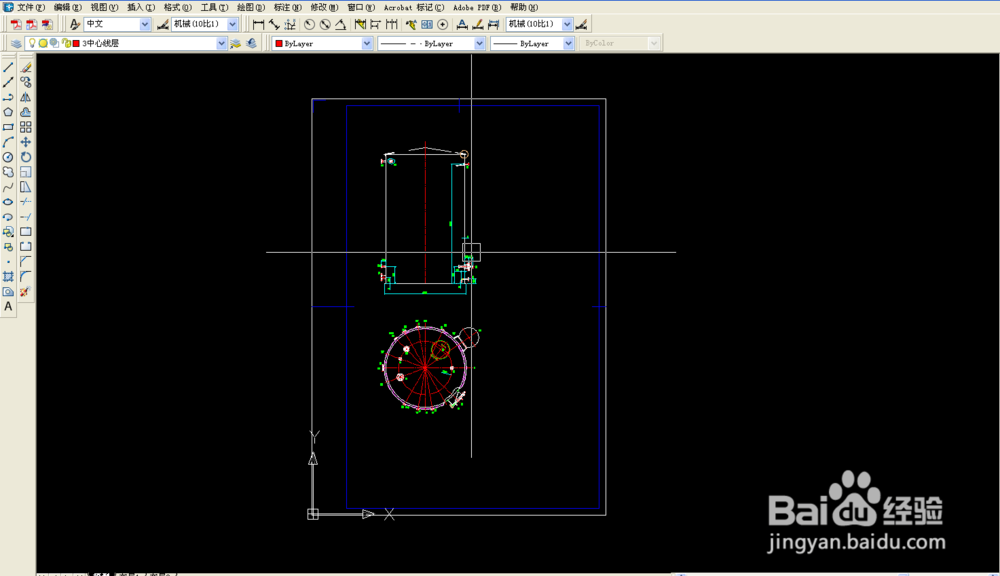Select the Copy Object tool

(26, 82)
